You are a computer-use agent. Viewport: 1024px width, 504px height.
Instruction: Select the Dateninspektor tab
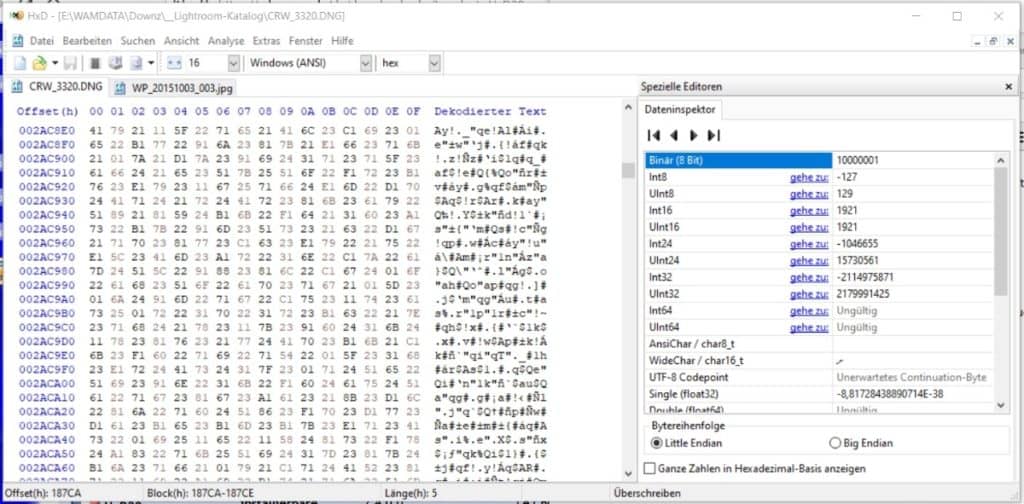[680, 111]
